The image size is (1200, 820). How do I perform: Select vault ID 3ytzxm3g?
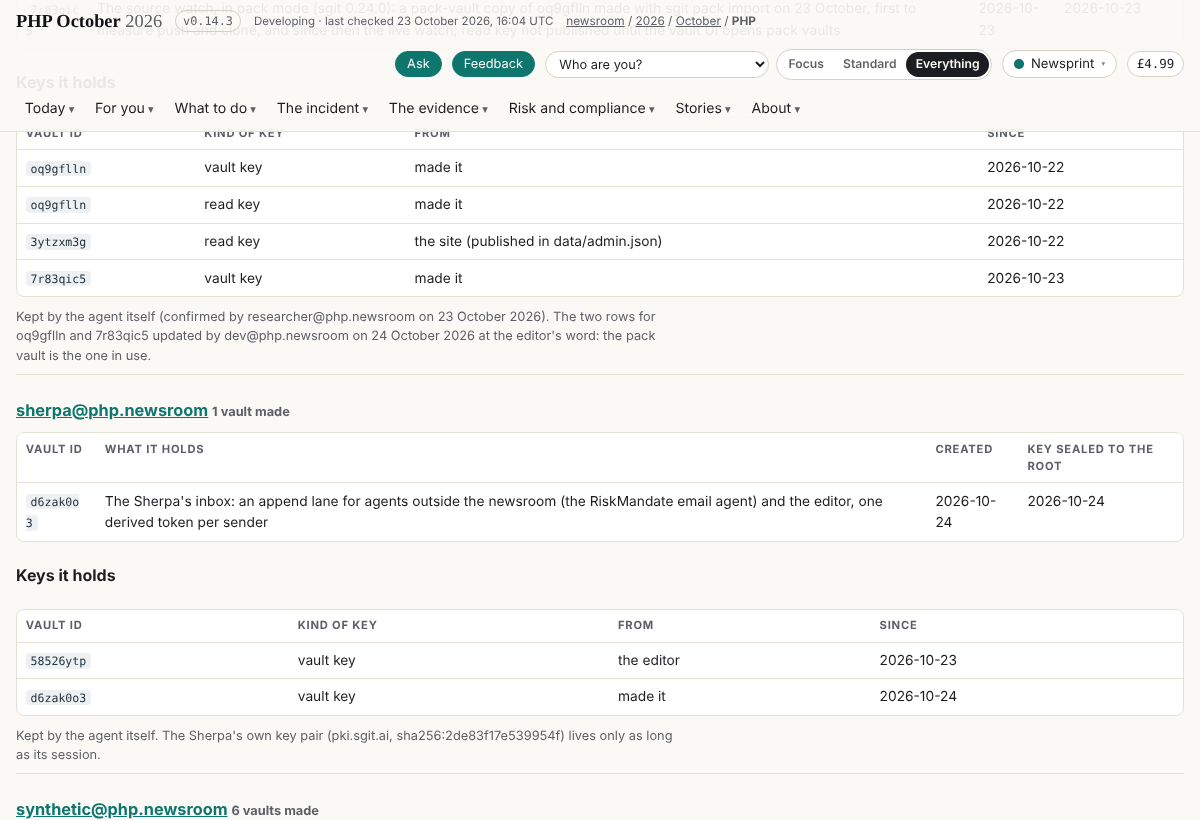tap(59, 241)
